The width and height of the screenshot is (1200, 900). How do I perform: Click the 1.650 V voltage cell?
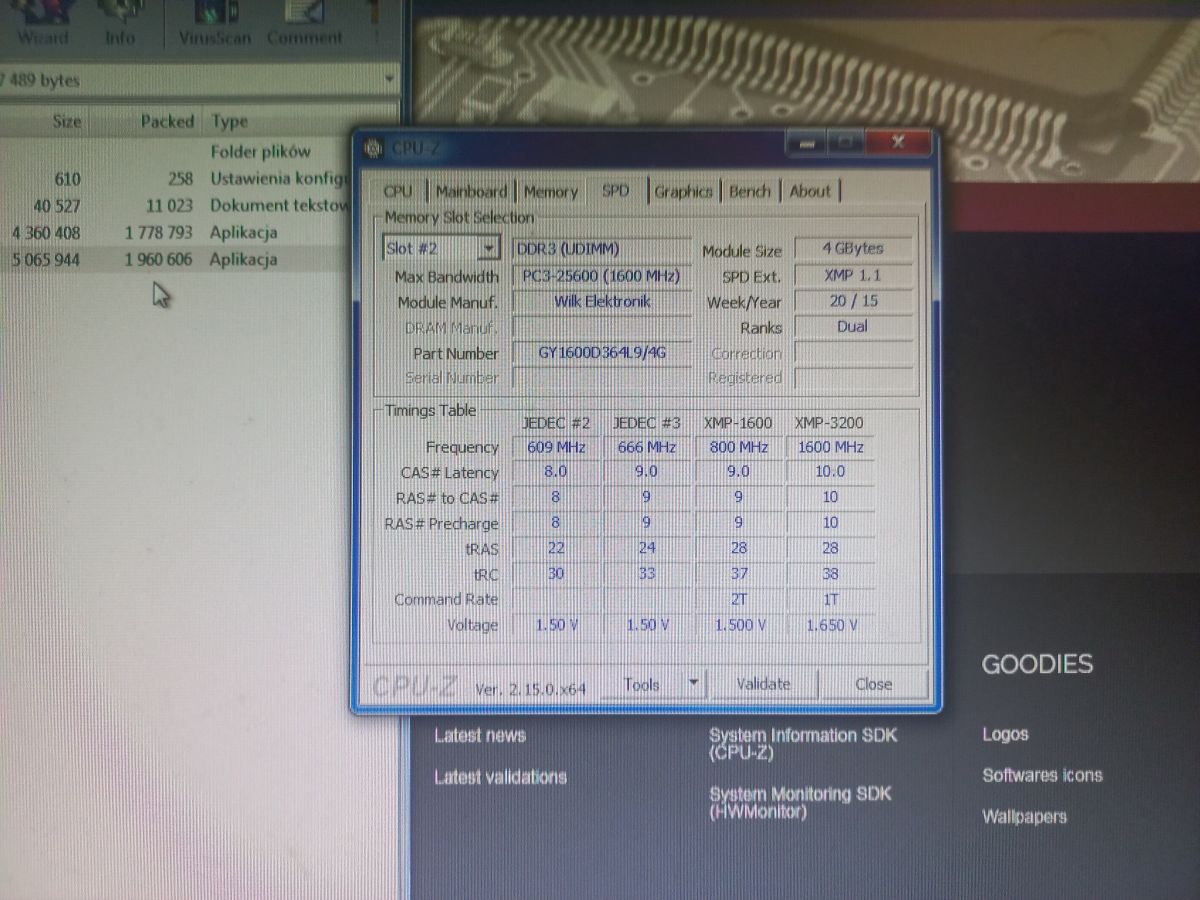point(830,625)
